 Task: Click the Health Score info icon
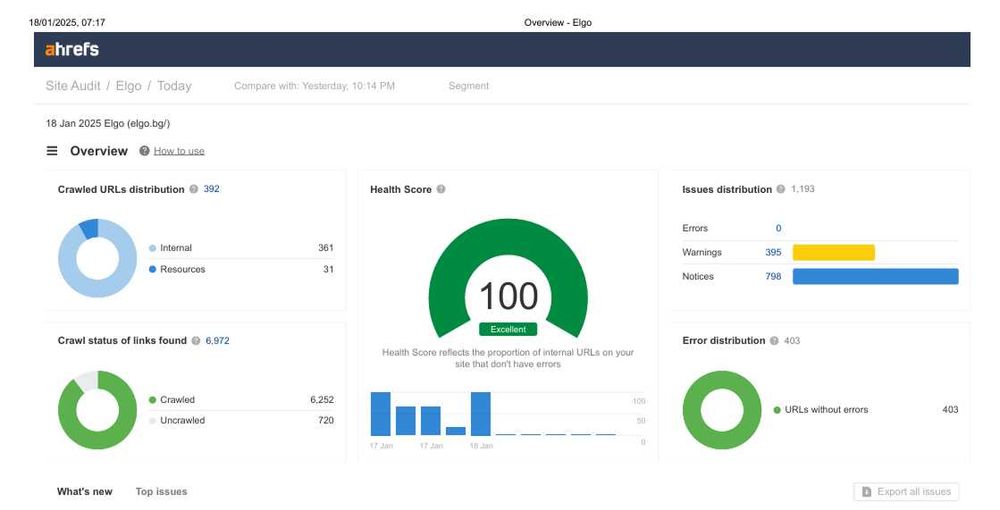point(441,189)
